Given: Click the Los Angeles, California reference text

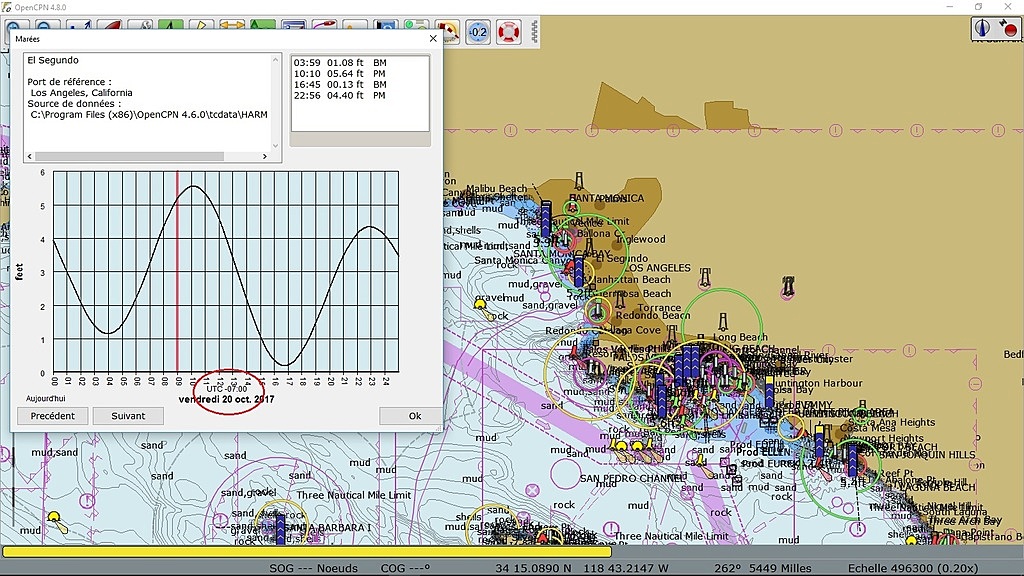Looking at the screenshot, I should coord(82,93).
